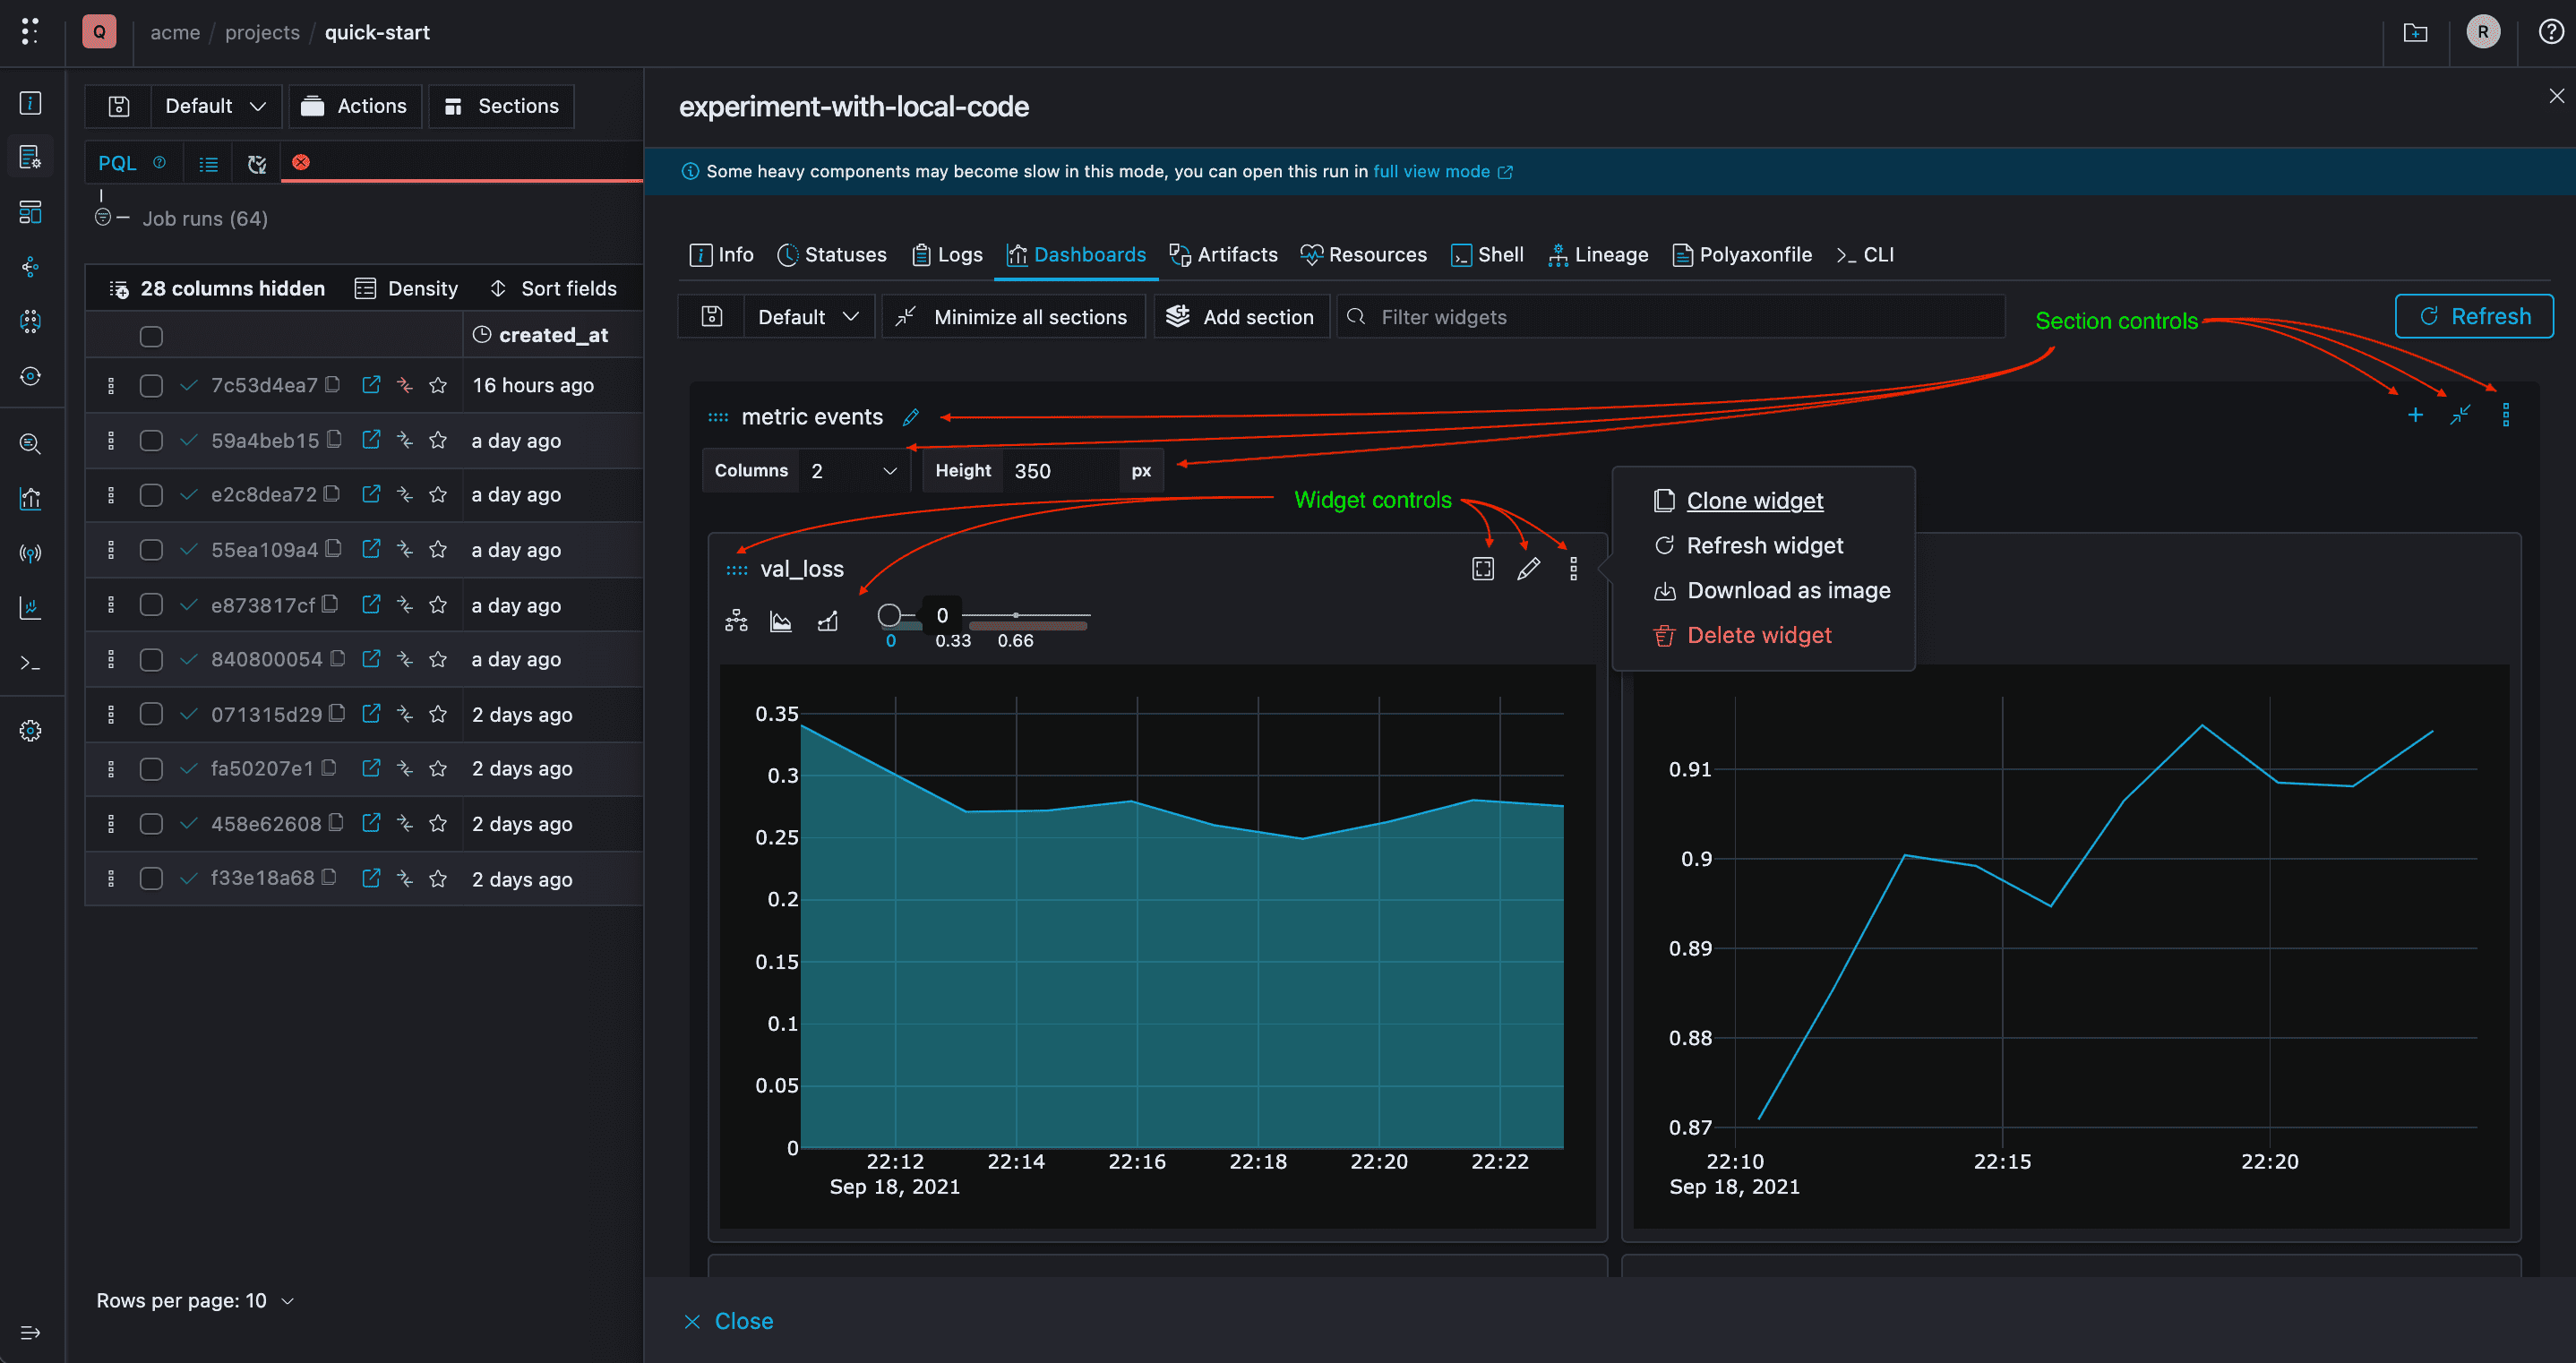Open the edit pencil next to metric events
The image size is (2576, 1363).
tap(911, 417)
